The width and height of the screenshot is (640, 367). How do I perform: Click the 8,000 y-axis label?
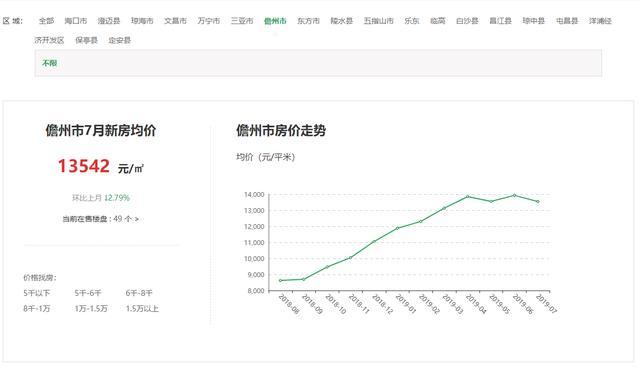256,291
